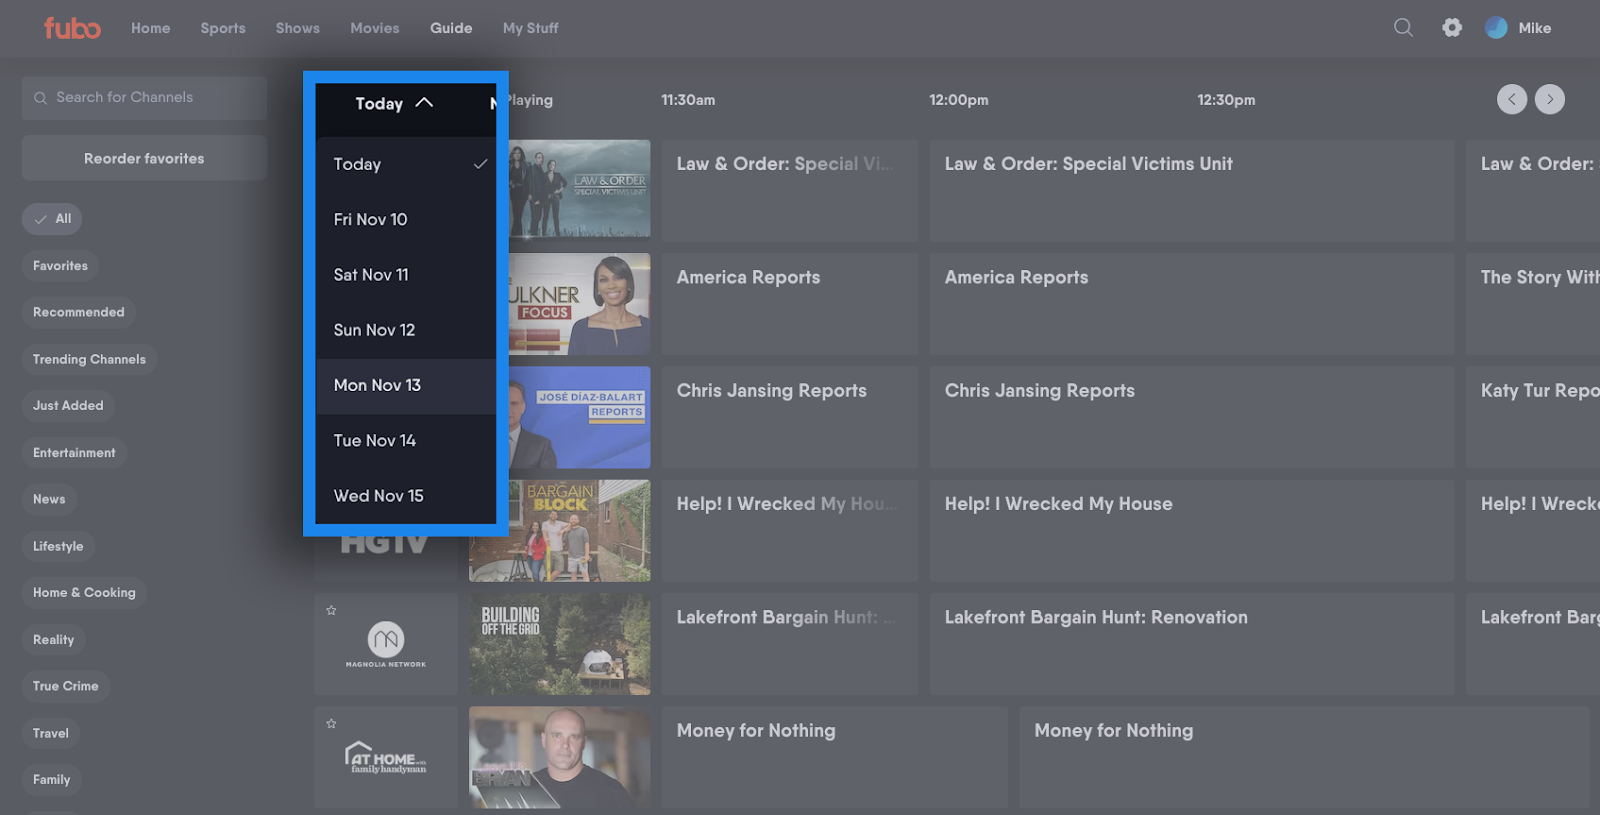The image size is (1600, 815).
Task: Select Sat Nov 11 in the date list
Action: [406, 274]
